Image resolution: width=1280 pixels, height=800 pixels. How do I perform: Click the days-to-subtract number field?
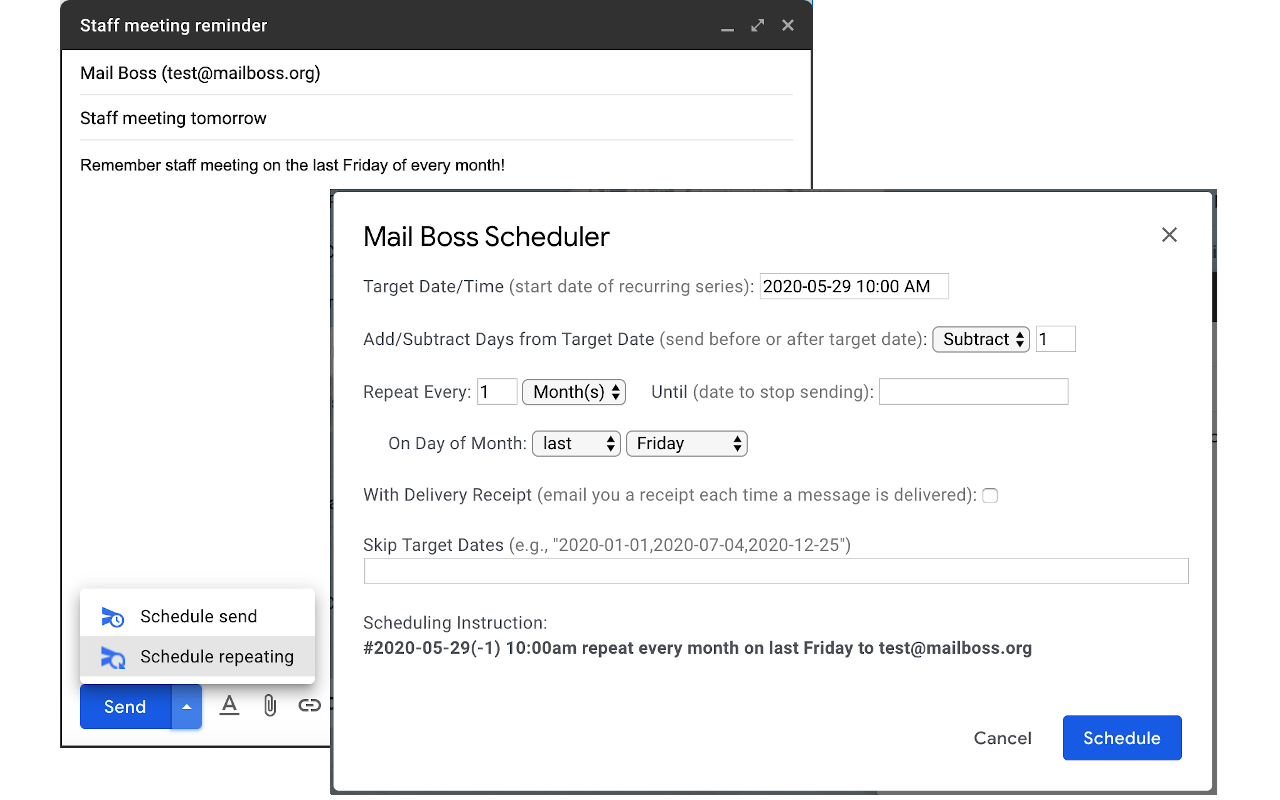point(1056,339)
